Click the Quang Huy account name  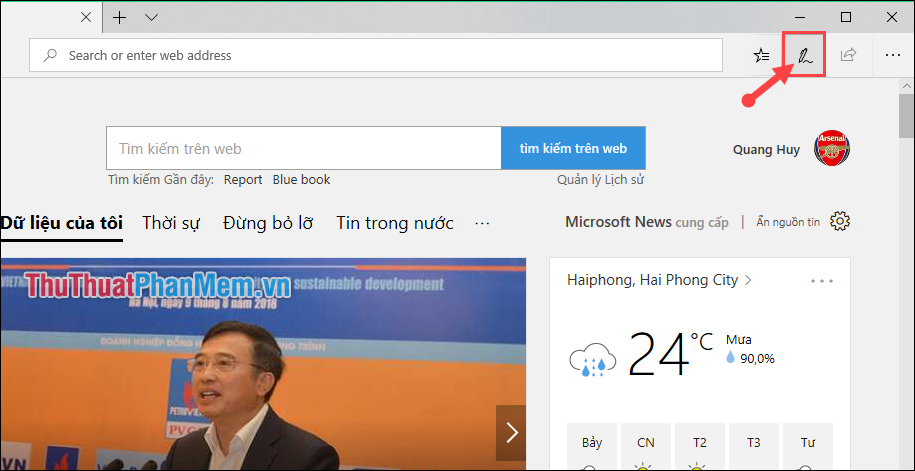pos(766,149)
